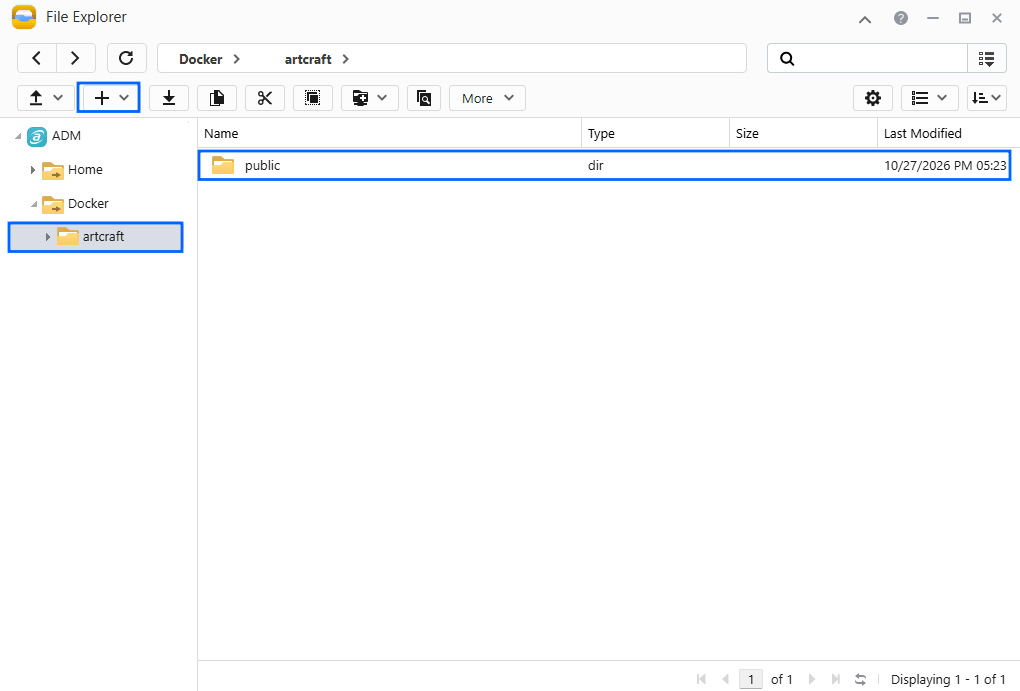Reload the file list from pager
1020x691 pixels.
[861, 679]
